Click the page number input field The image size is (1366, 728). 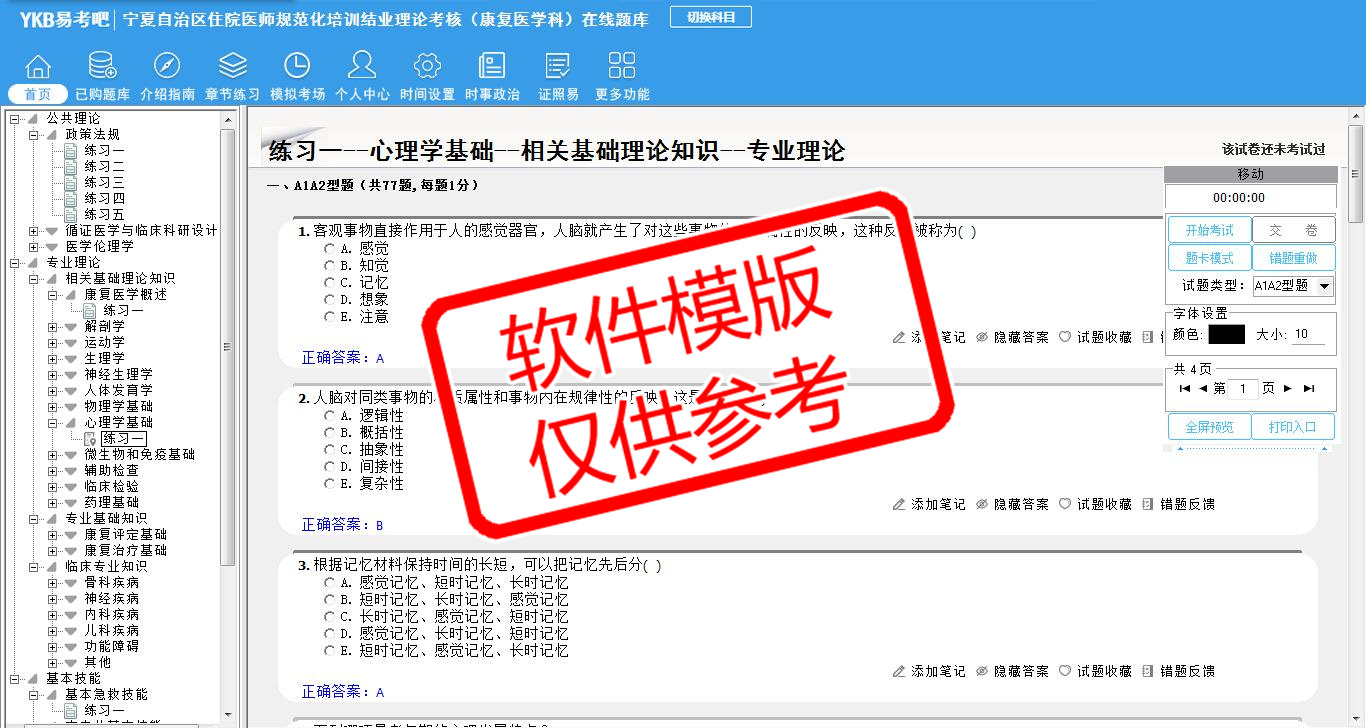[x=1242, y=389]
